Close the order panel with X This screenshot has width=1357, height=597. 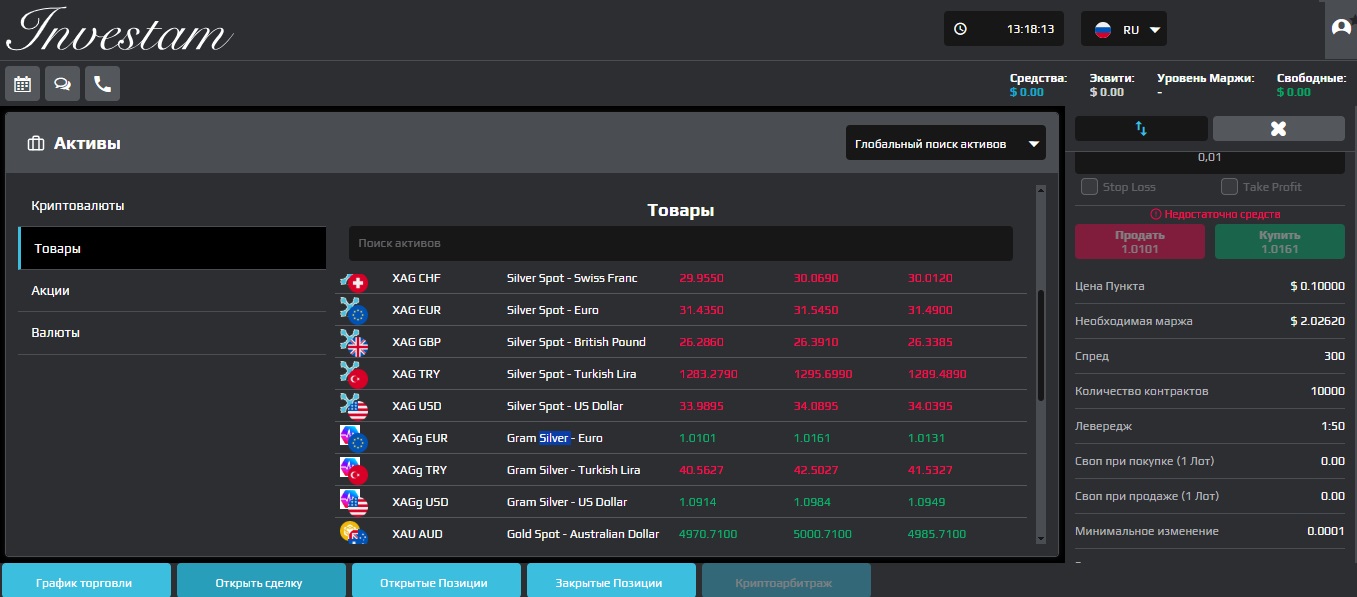coord(1278,128)
